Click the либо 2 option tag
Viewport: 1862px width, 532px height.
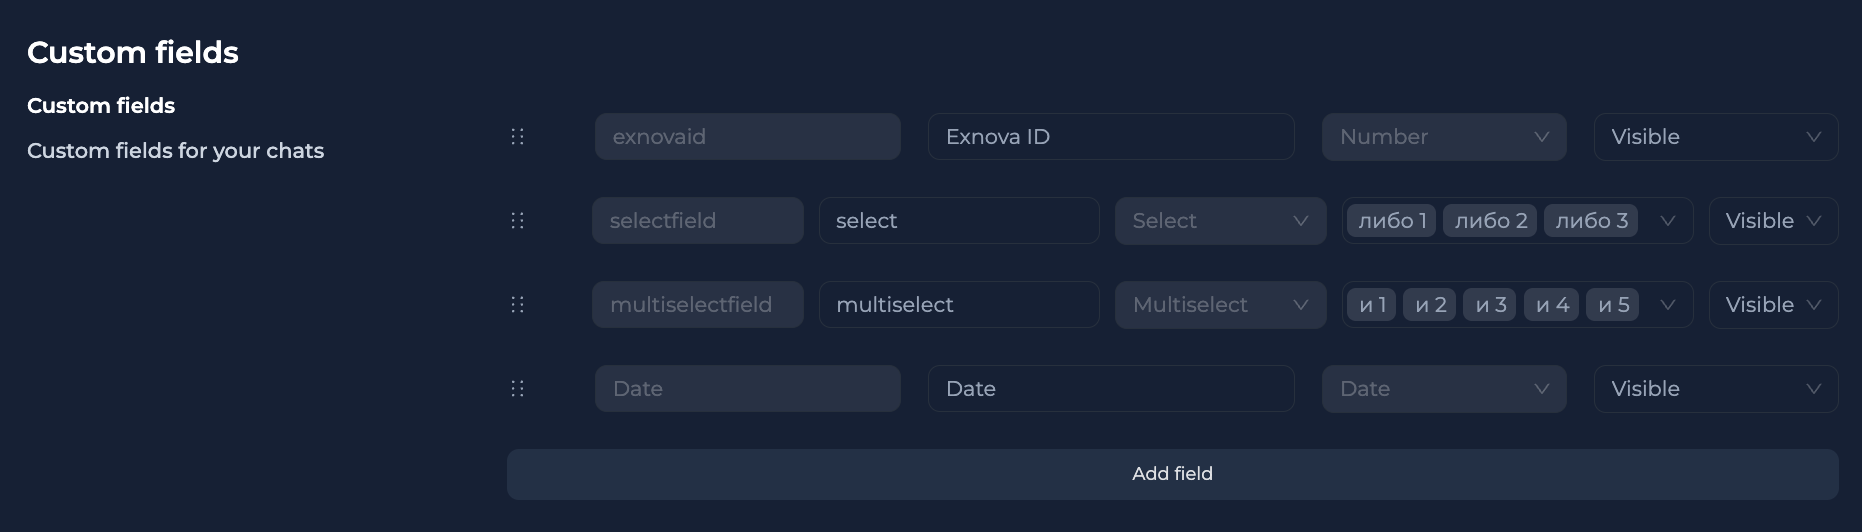1491,221
